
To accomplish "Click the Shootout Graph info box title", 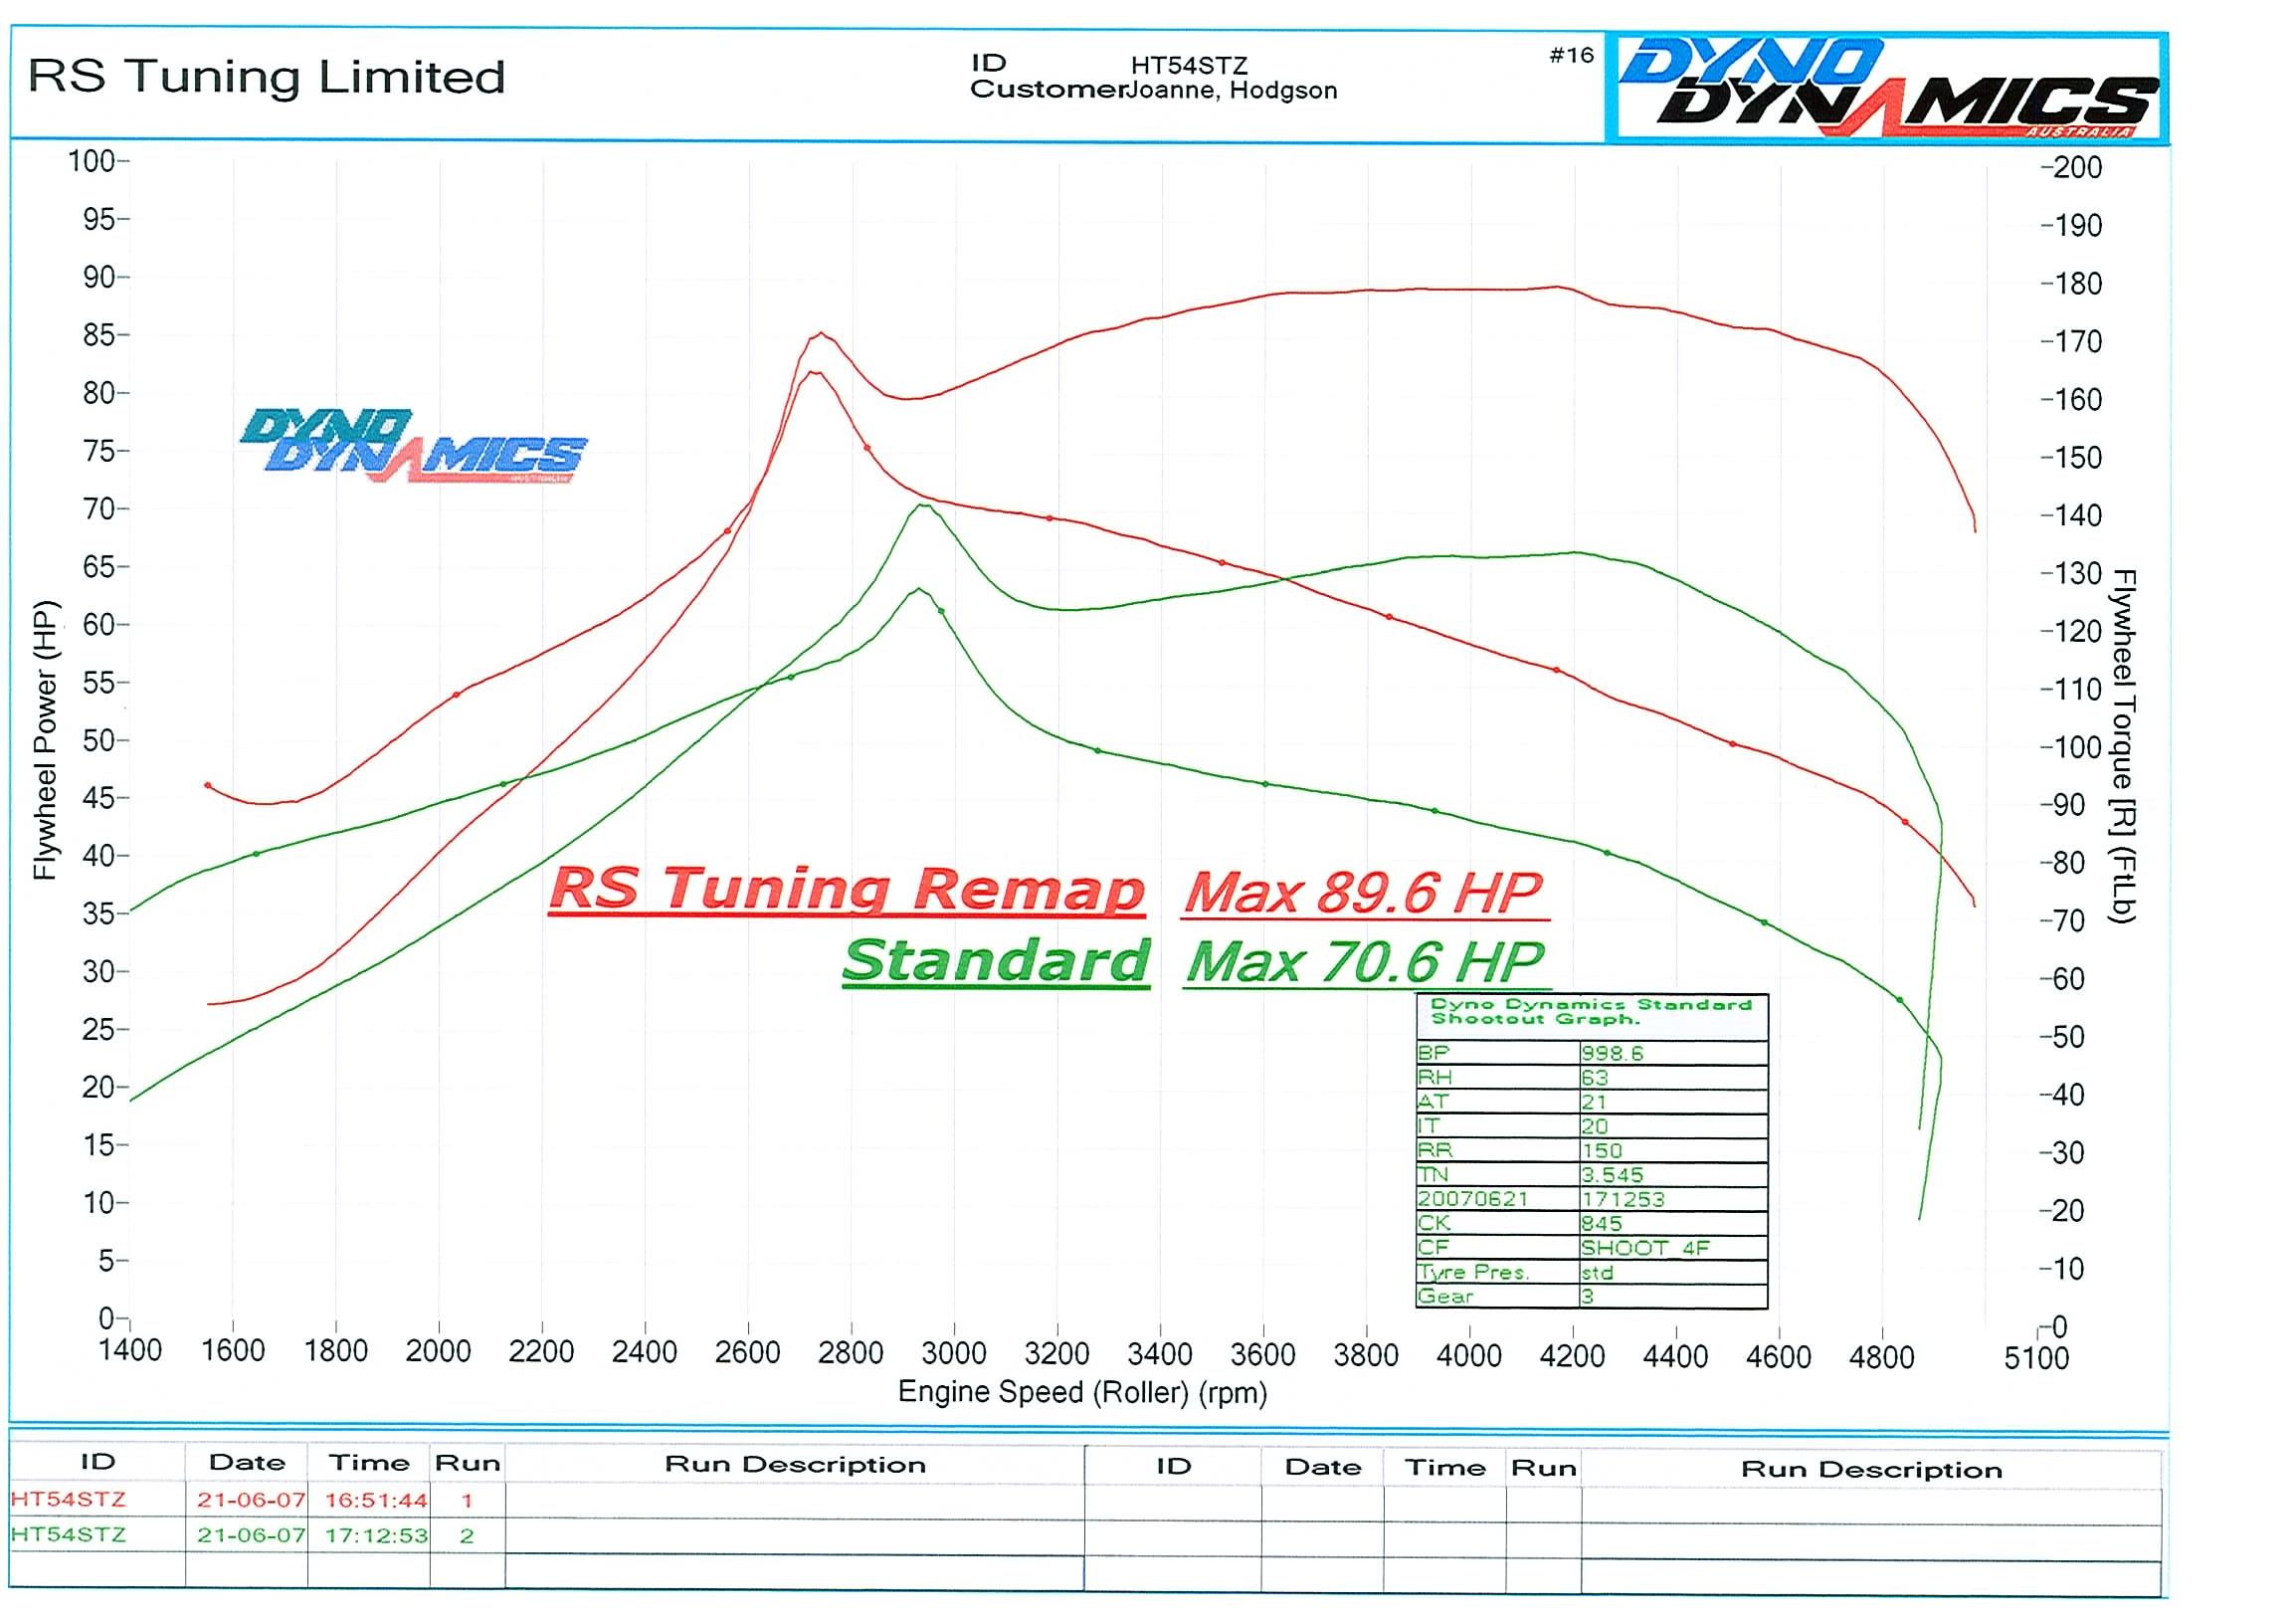I will point(1591,1011).
